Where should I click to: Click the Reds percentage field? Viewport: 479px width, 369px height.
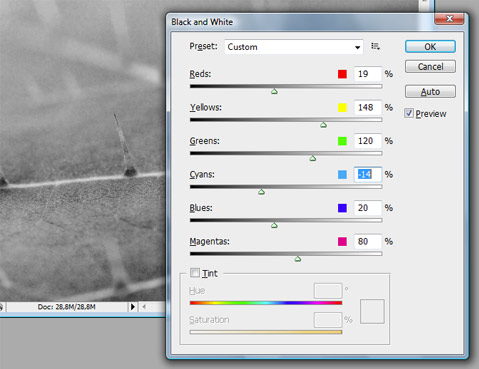click(x=368, y=74)
